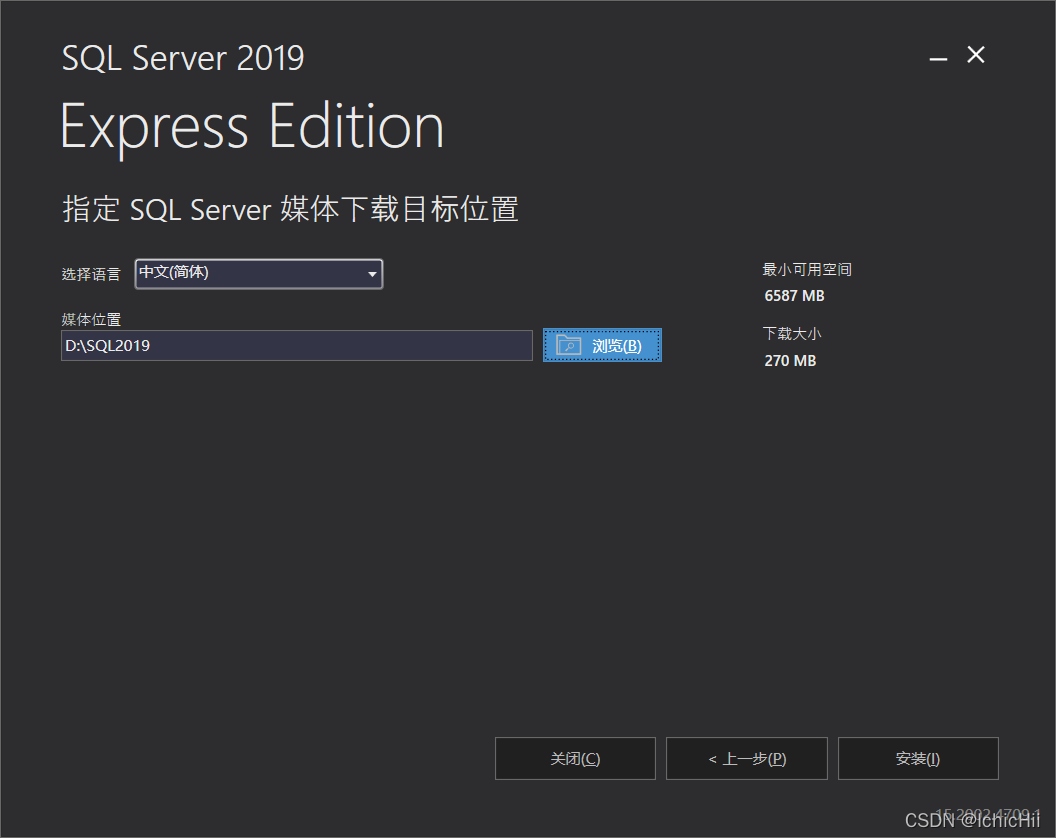The width and height of the screenshot is (1056, 838).
Task: Click the media location path field
Action: pyautogui.click(x=296, y=346)
